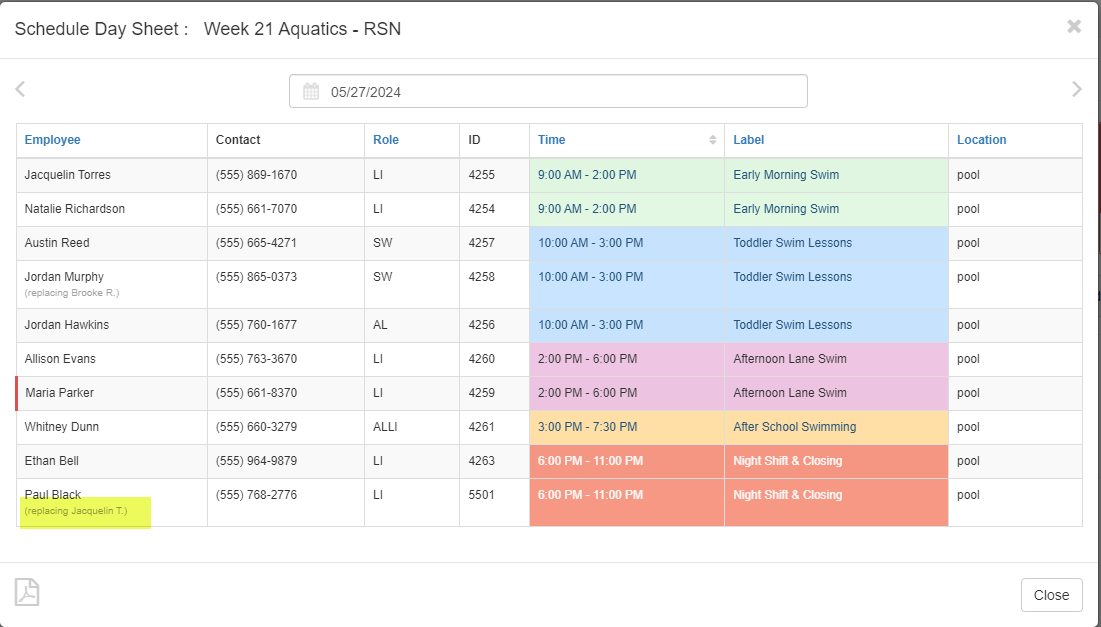This screenshot has width=1101, height=627.
Task: Click shift ID 4259
Action: pos(482,393)
